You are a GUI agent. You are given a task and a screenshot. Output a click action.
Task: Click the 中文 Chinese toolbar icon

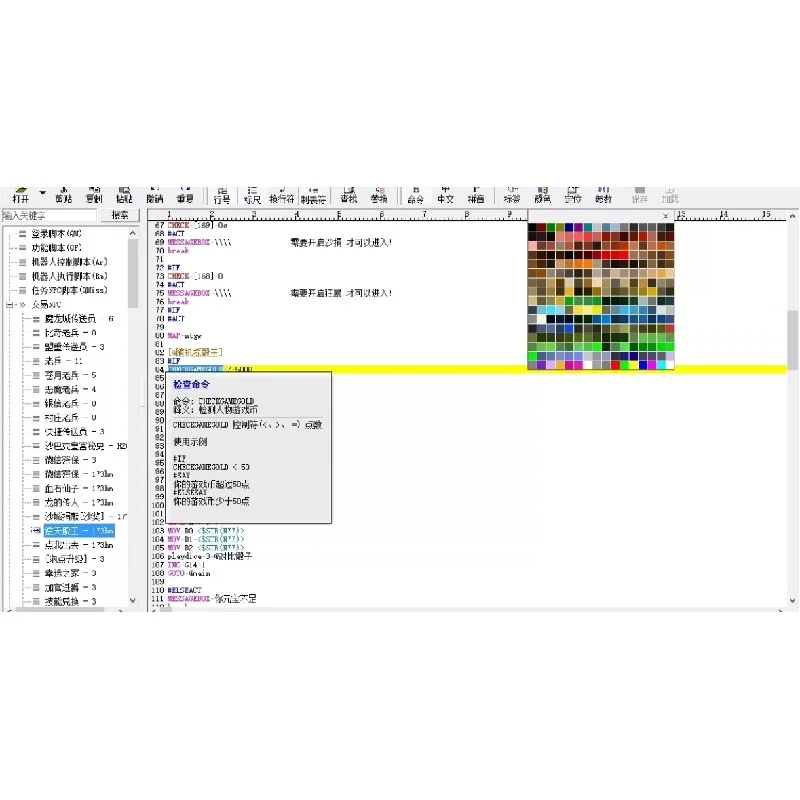click(x=445, y=196)
